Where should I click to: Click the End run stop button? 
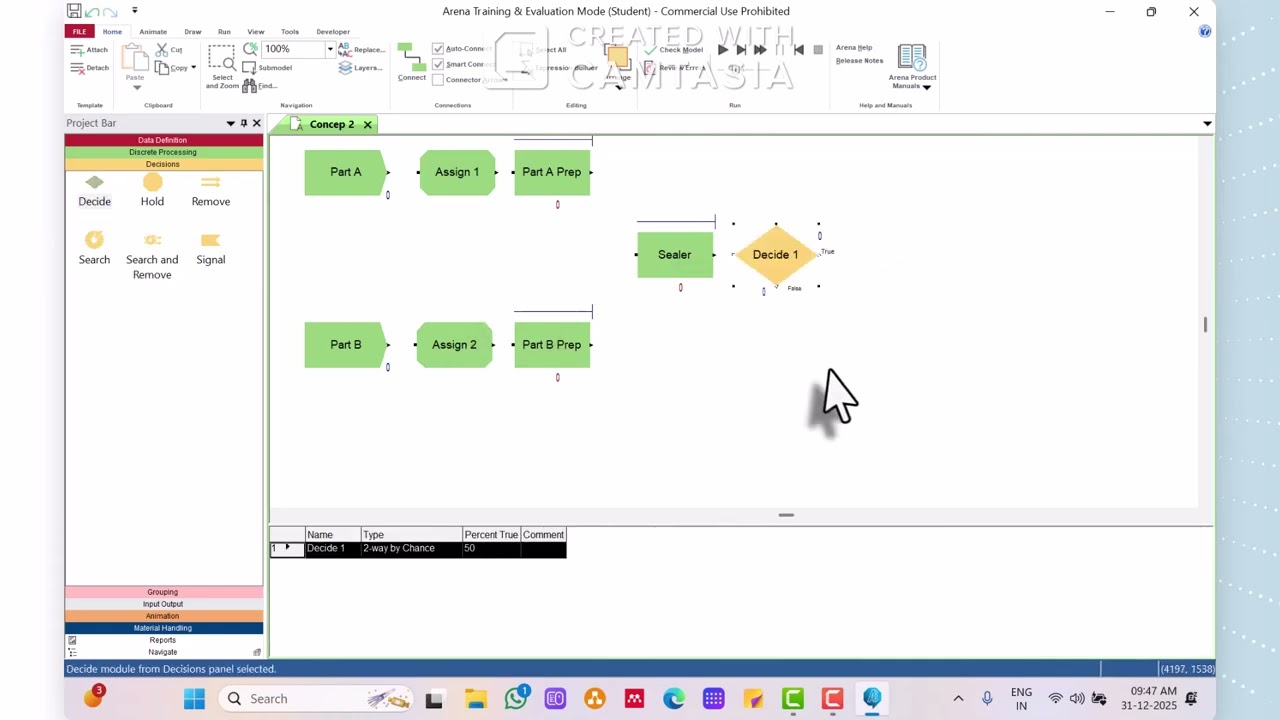click(818, 50)
